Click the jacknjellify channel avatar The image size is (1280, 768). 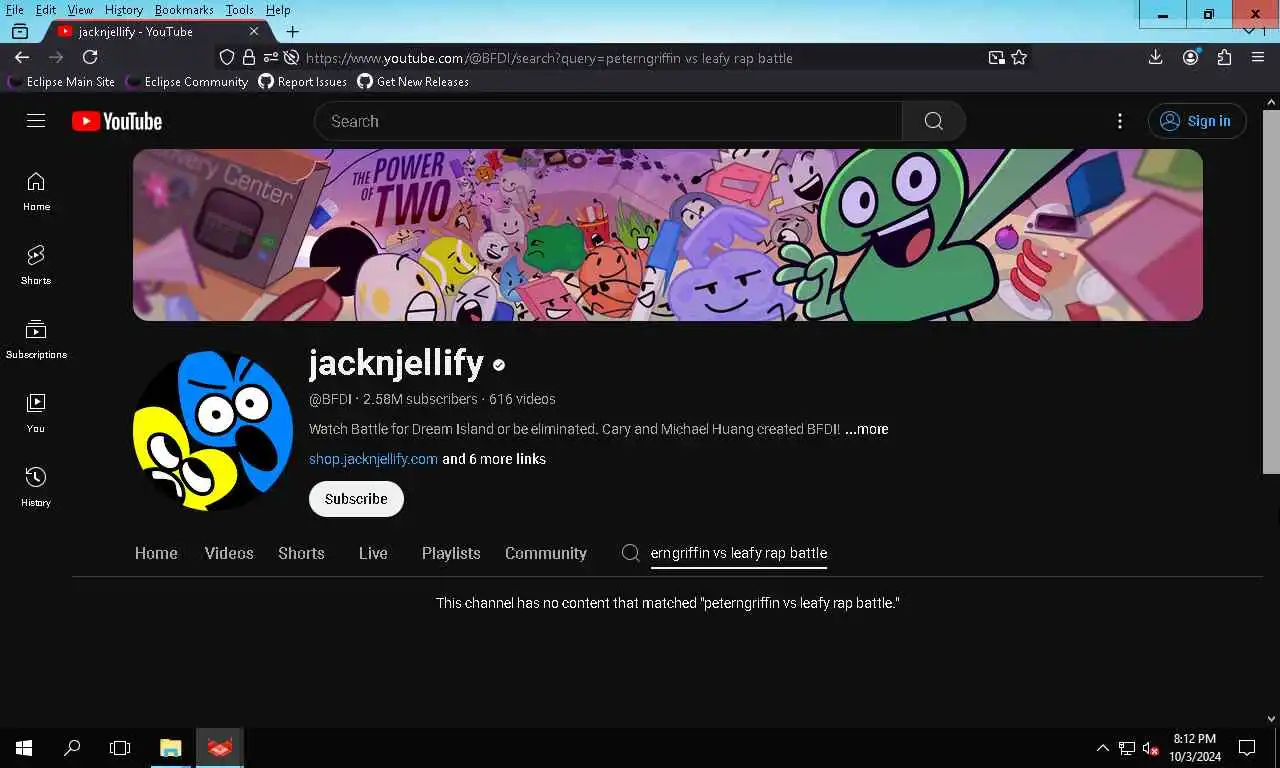coord(212,430)
